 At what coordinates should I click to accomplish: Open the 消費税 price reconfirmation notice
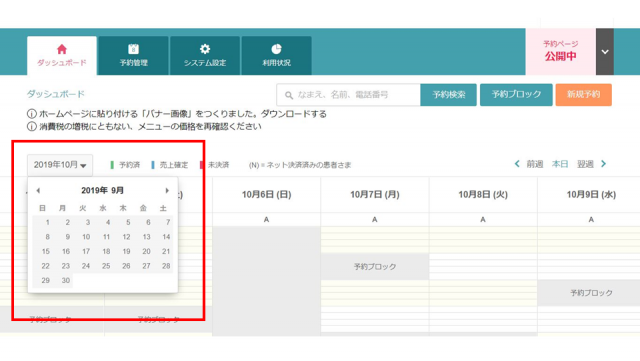coord(144,127)
